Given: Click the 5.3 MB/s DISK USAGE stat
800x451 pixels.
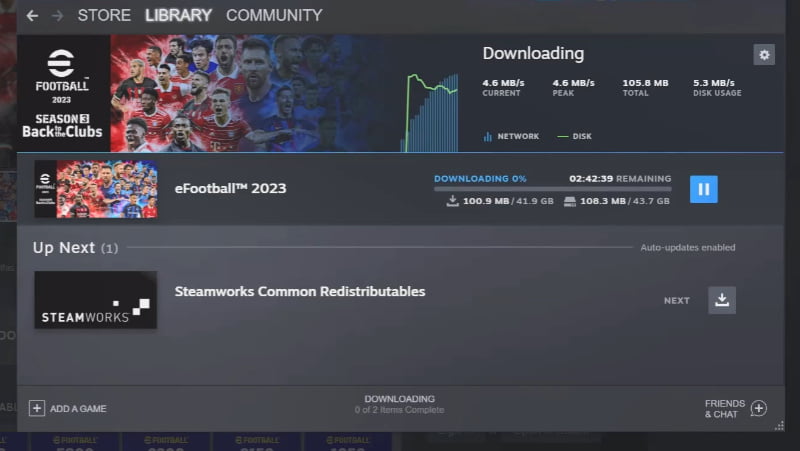Looking at the screenshot, I should tap(717, 87).
